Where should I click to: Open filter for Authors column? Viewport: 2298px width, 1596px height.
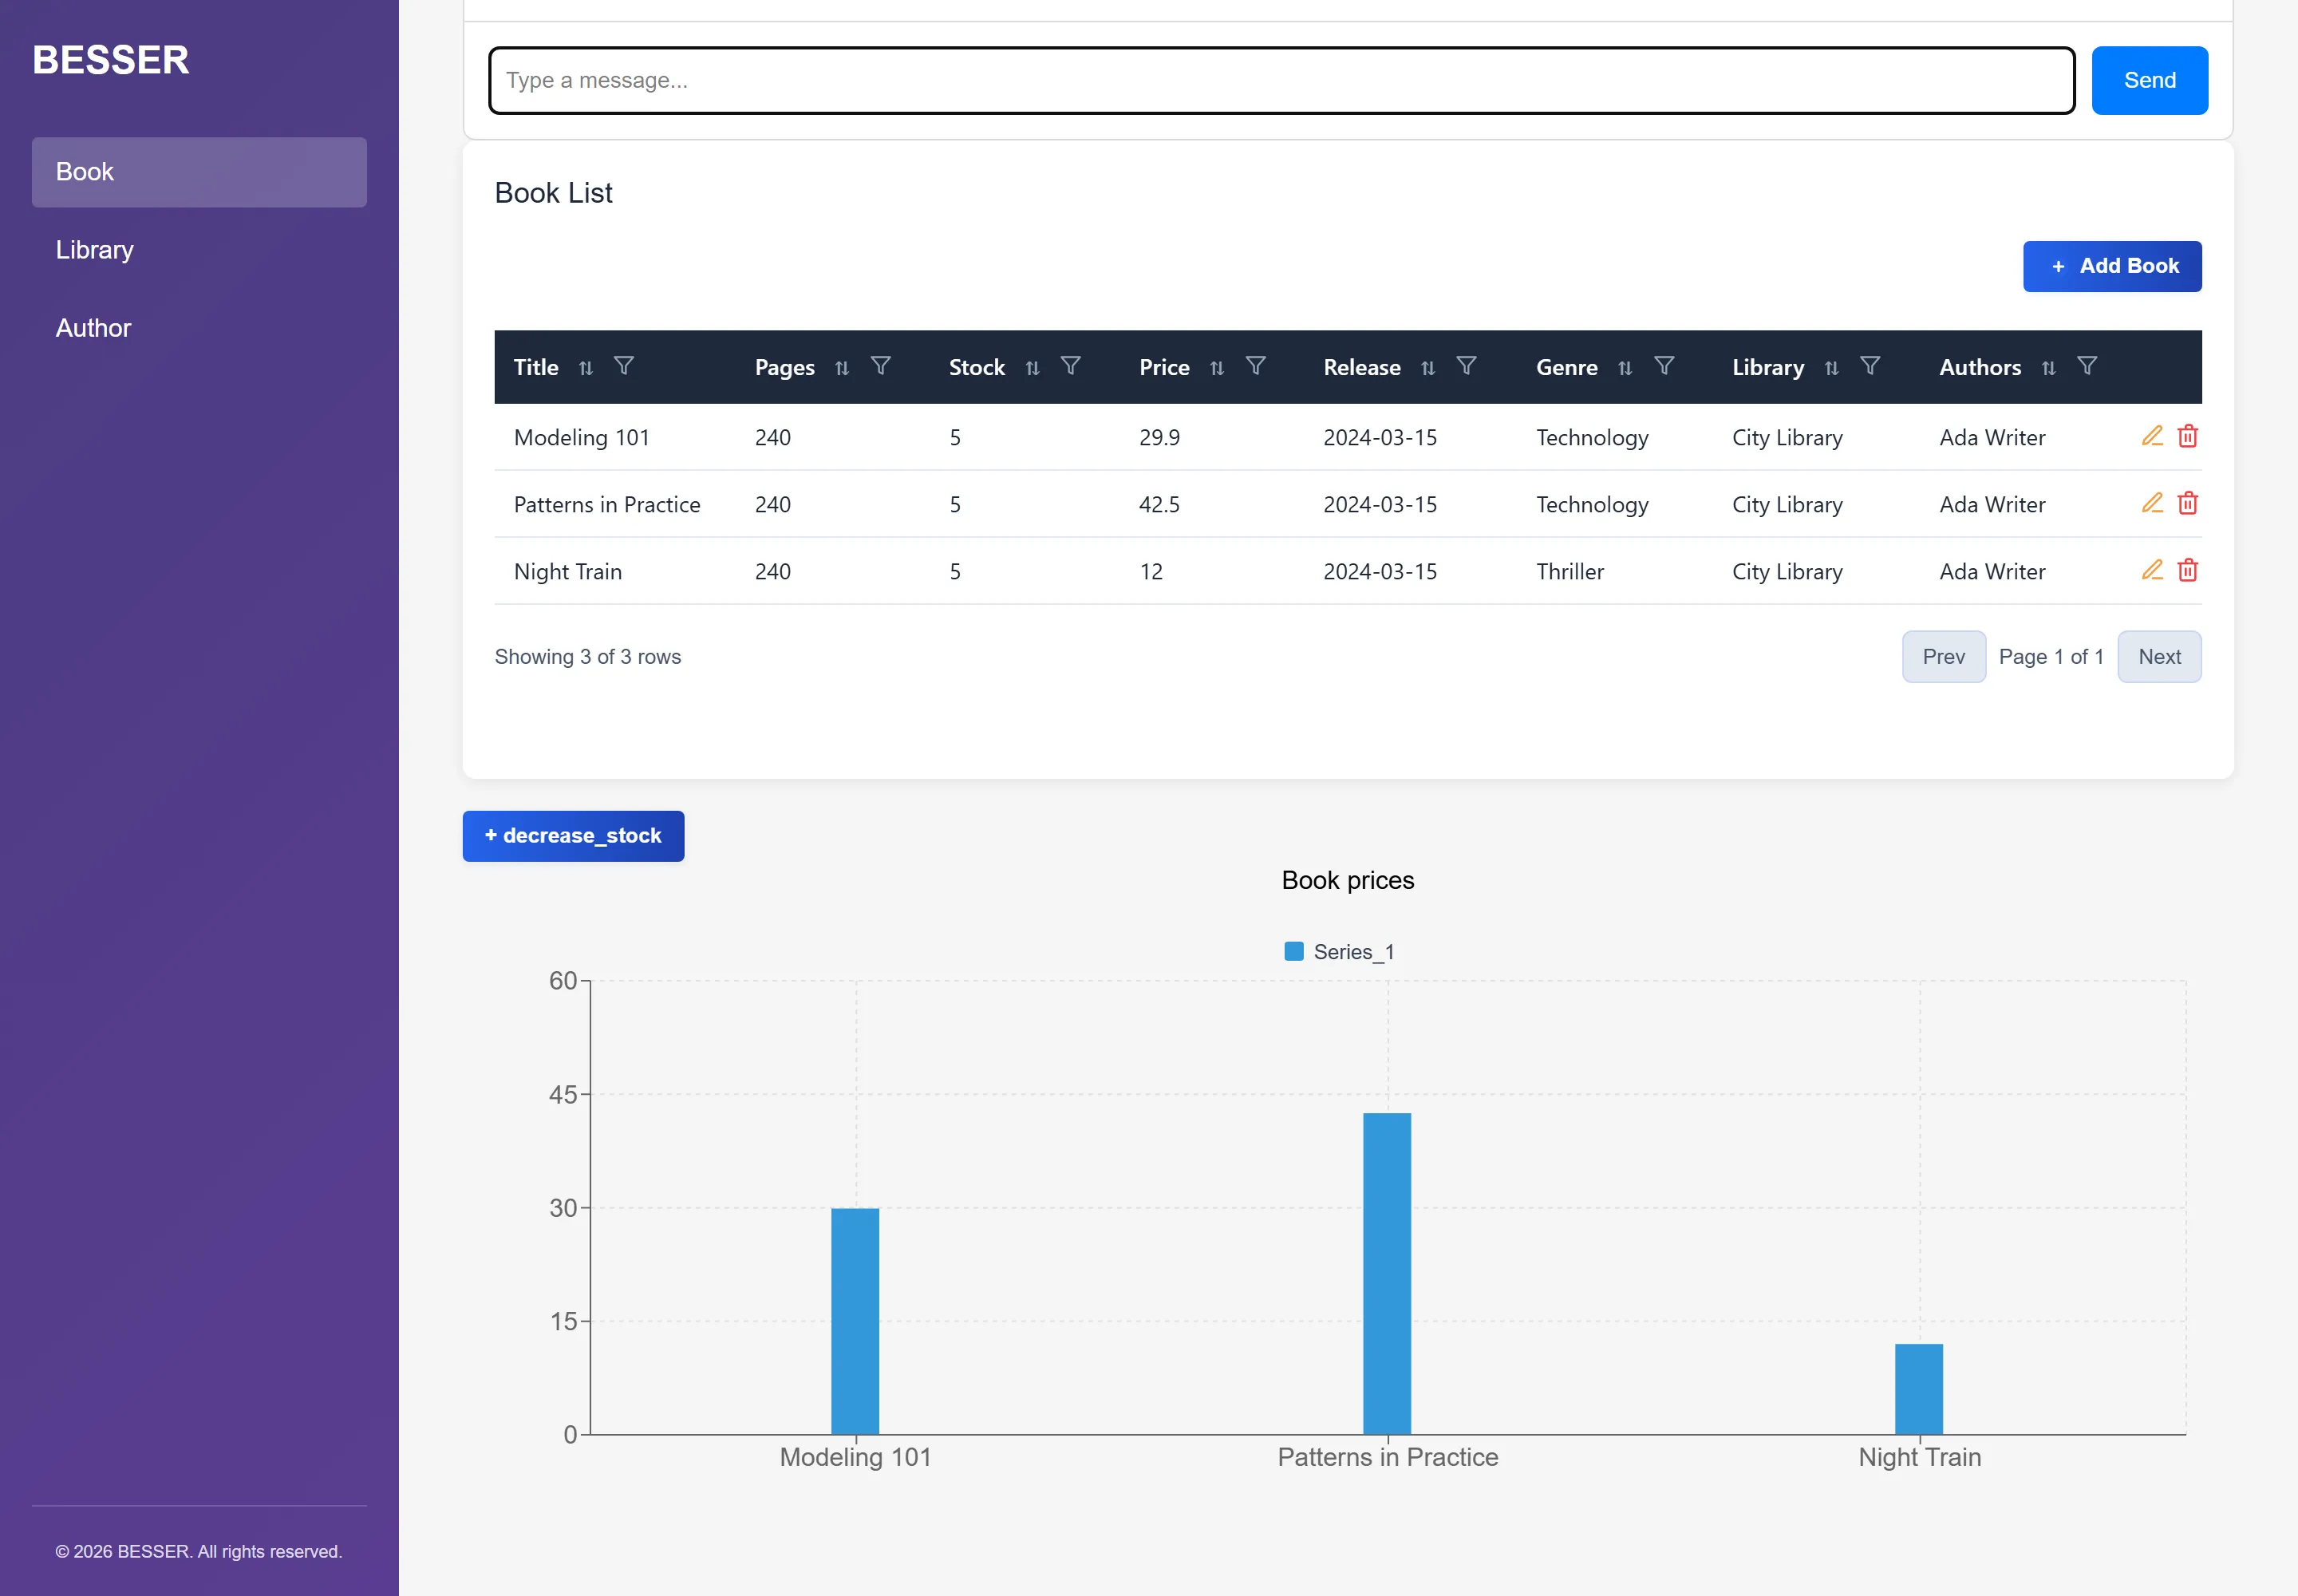(x=2087, y=366)
